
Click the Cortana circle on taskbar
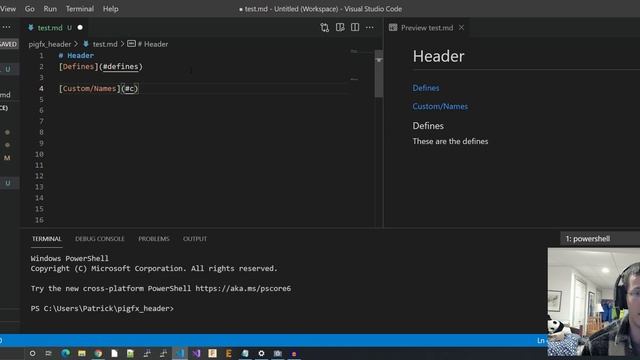click(x=32, y=353)
